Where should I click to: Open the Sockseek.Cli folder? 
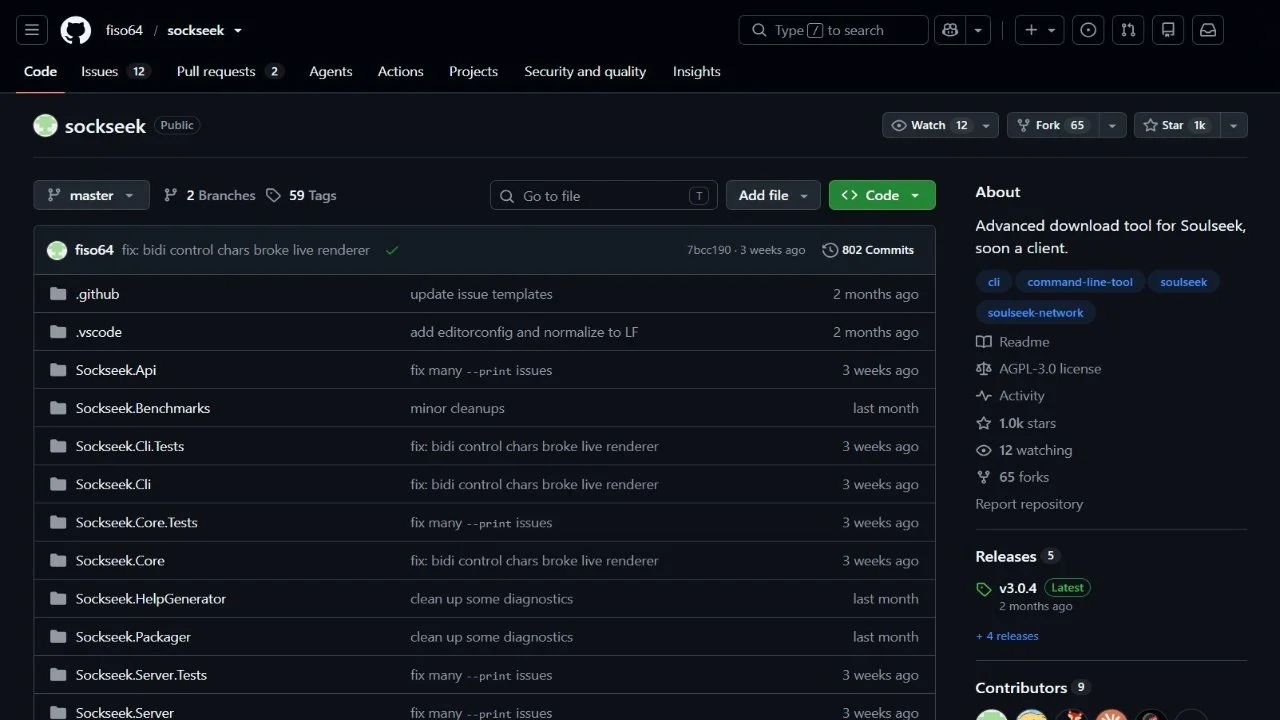click(113, 484)
